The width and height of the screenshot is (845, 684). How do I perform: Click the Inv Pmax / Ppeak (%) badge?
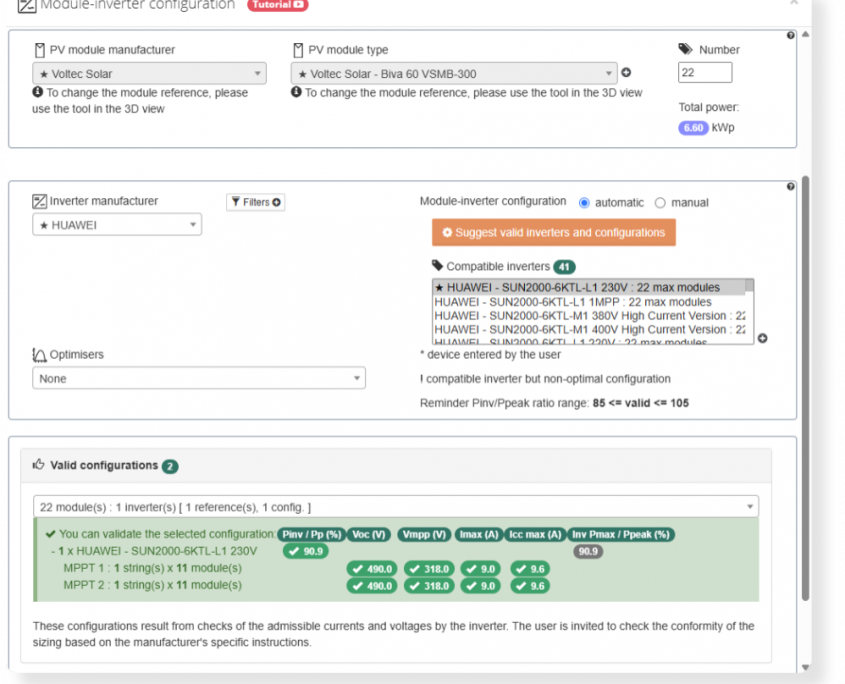pyautogui.click(x=621, y=535)
